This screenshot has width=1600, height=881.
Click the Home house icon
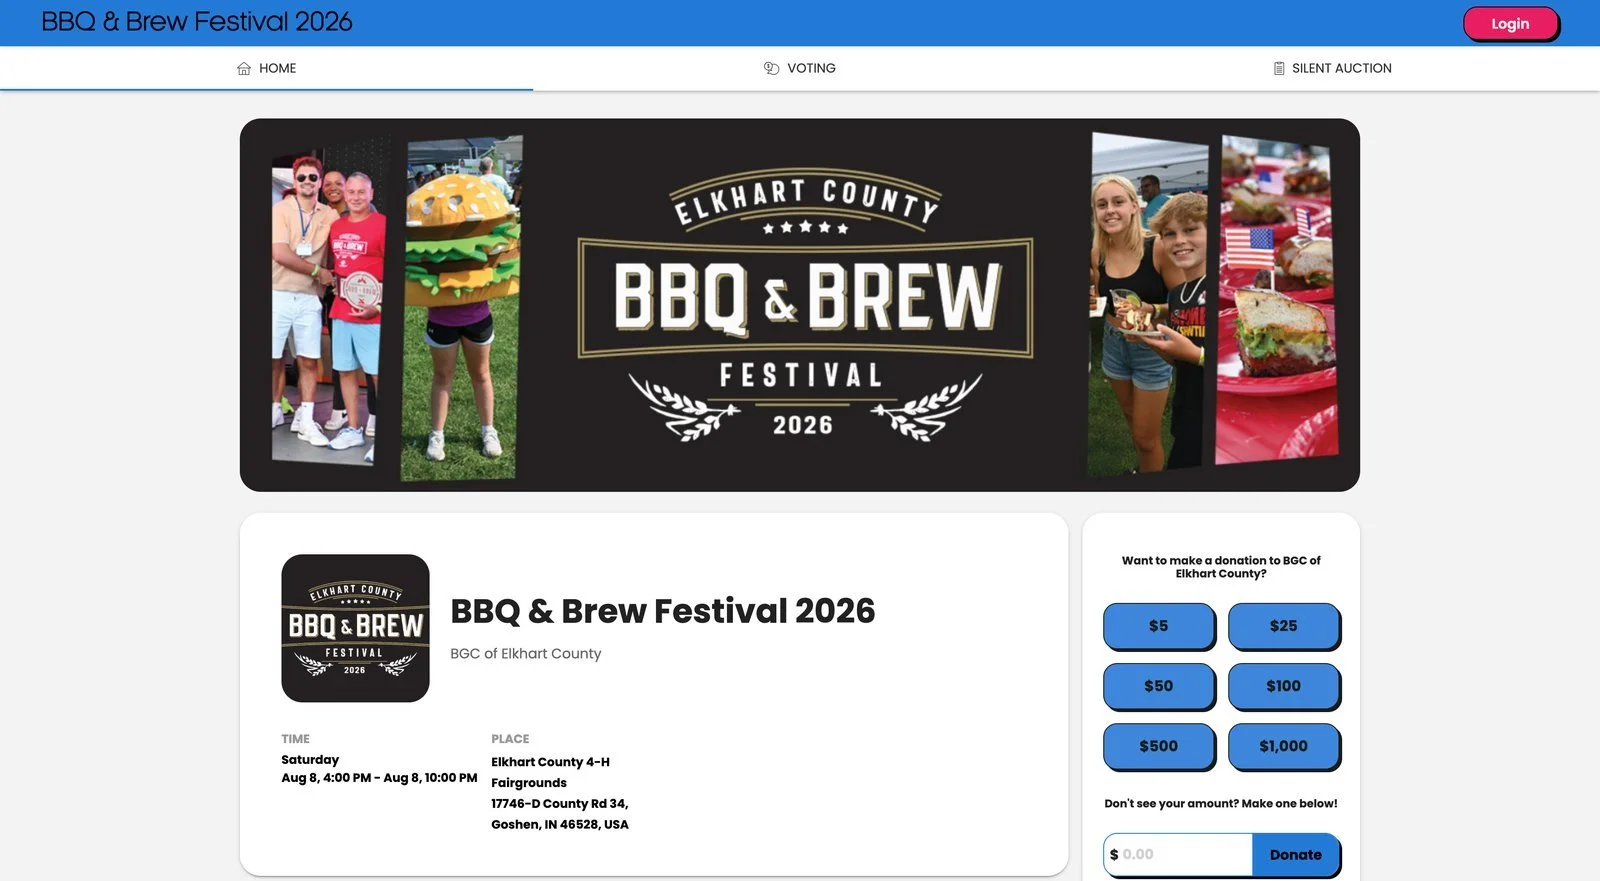click(x=244, y=68)
